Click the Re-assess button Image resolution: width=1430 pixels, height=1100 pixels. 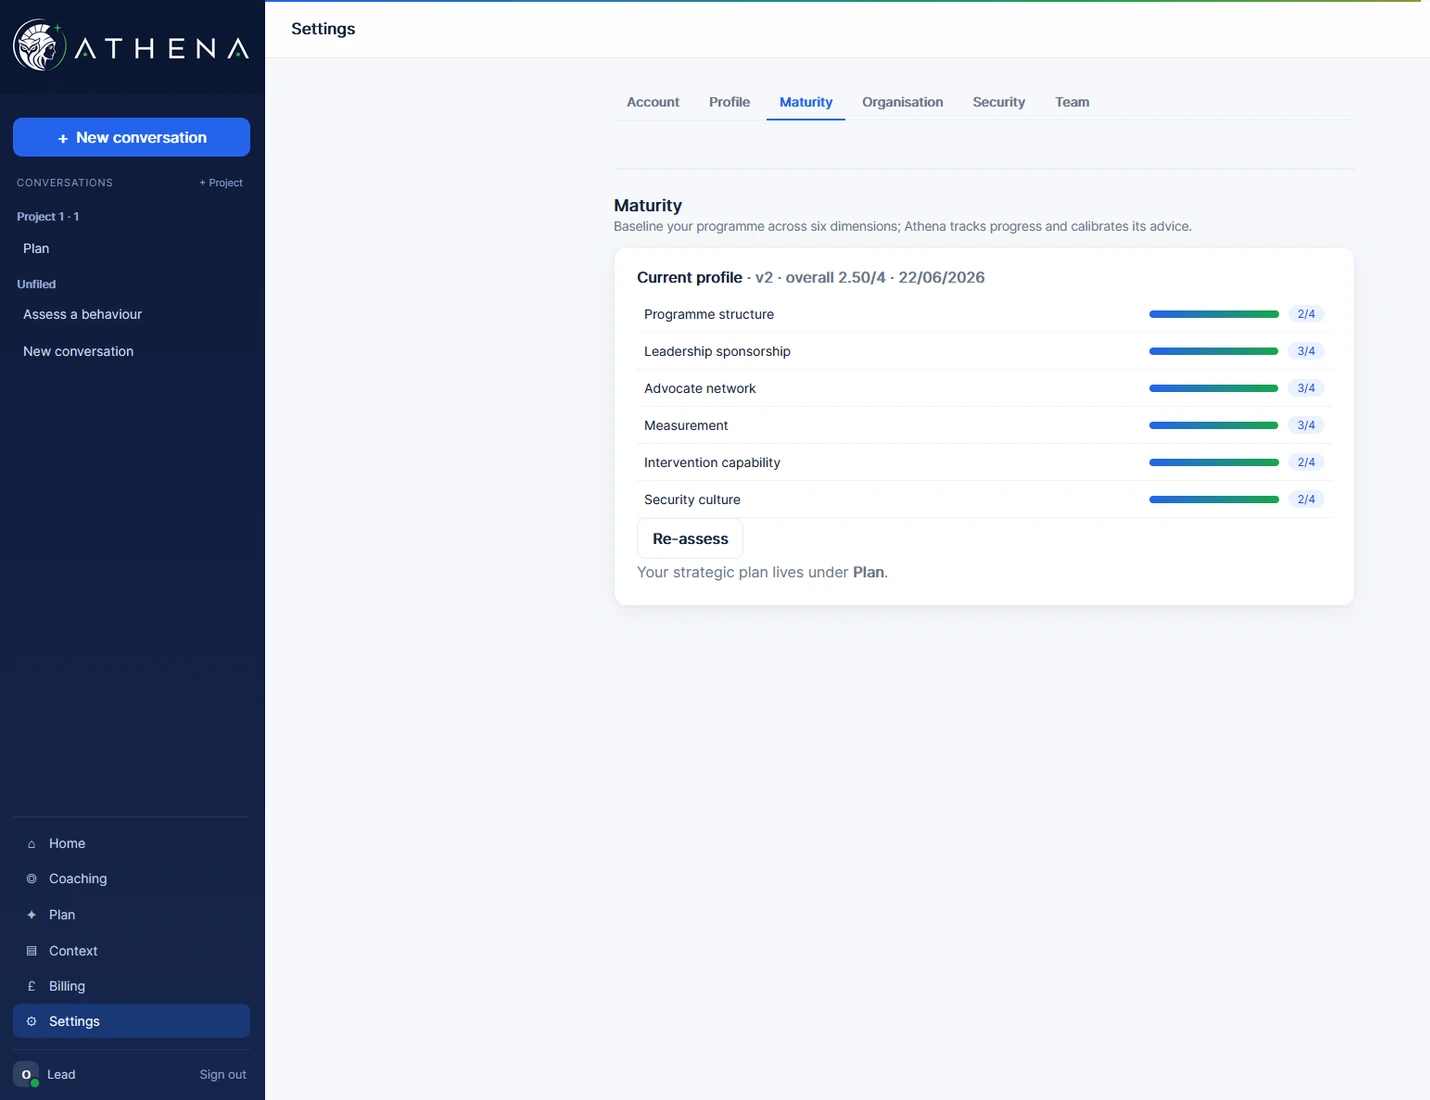[690, 539]
